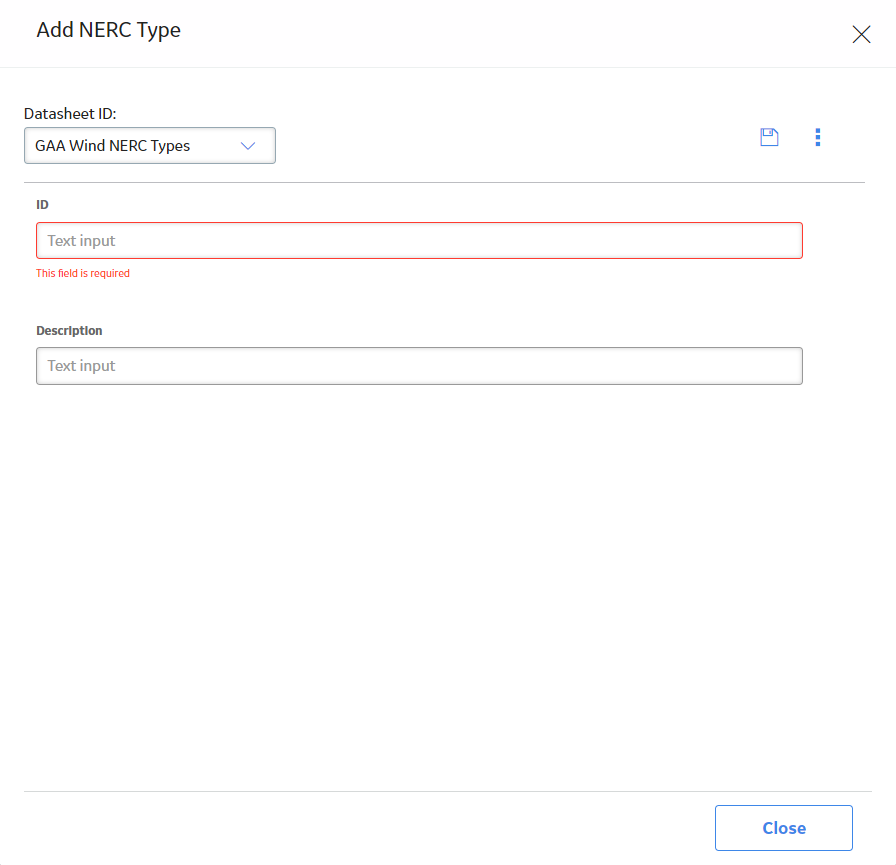Select the placeholder text in the Description box
896x865 pixels.
(81, 366)
